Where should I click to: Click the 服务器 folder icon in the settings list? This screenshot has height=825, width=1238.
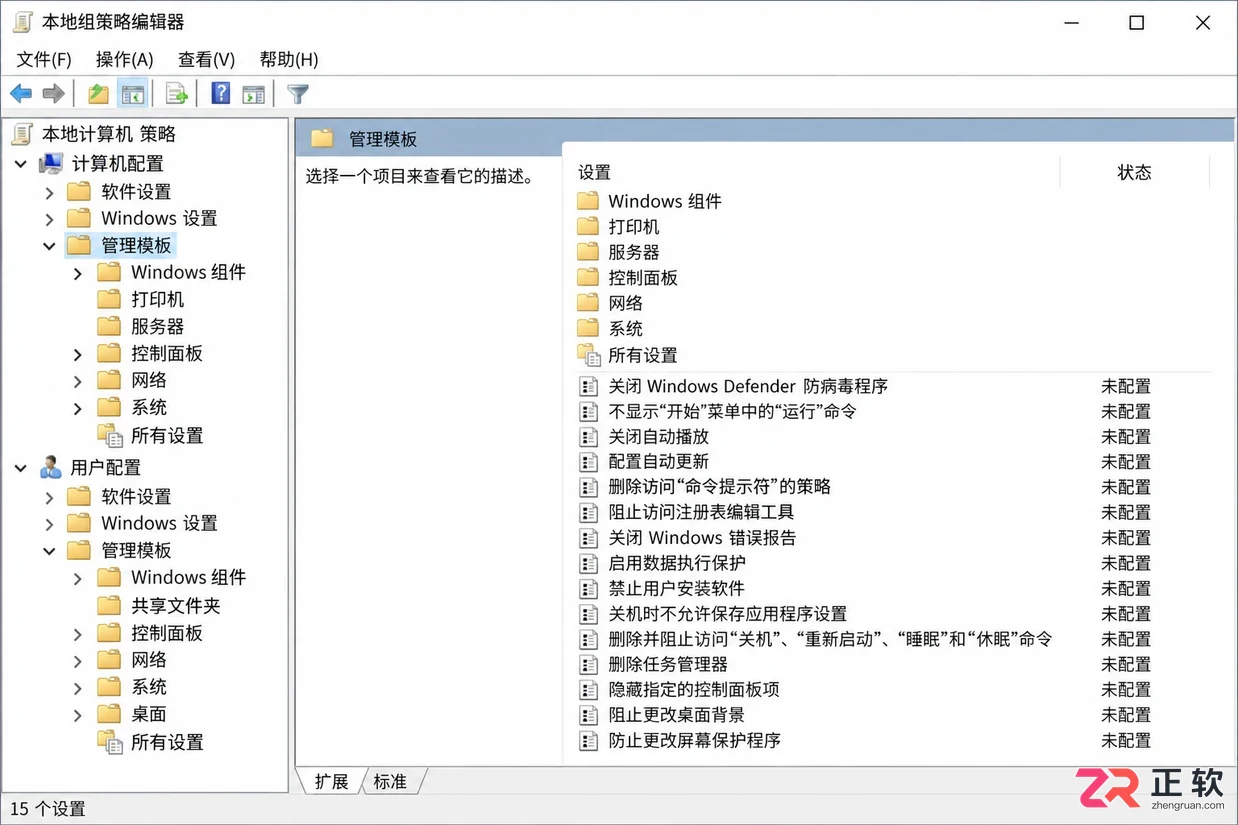click(588, 252)
